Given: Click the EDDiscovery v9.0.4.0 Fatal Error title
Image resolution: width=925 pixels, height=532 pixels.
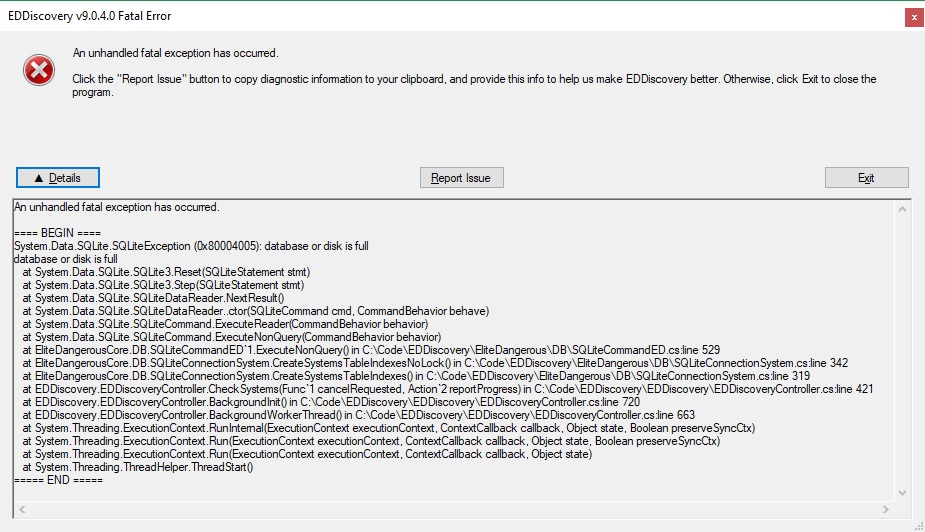Looking at the screenshot, I should [x=90, y=16].
